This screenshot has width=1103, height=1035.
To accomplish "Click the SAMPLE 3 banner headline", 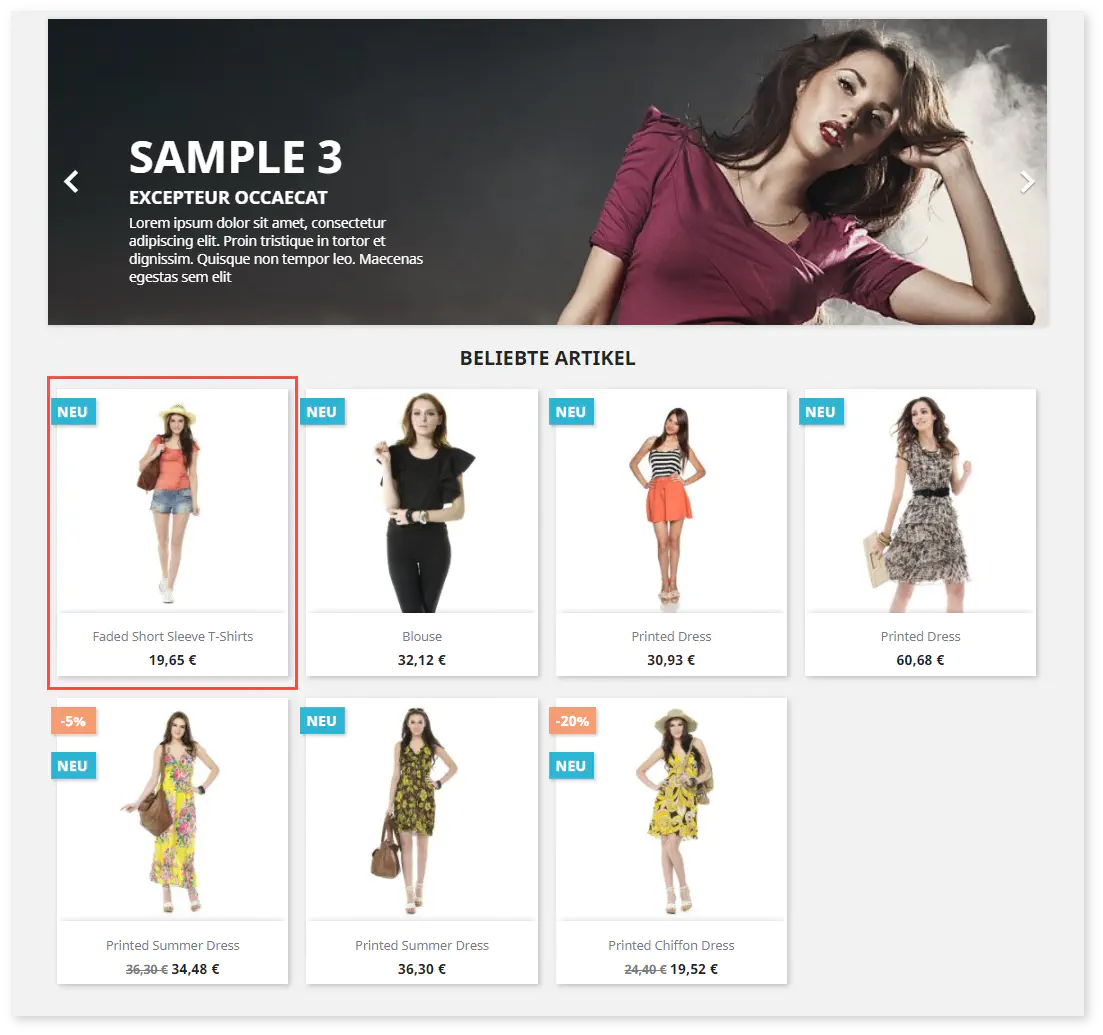I will 236,158.
